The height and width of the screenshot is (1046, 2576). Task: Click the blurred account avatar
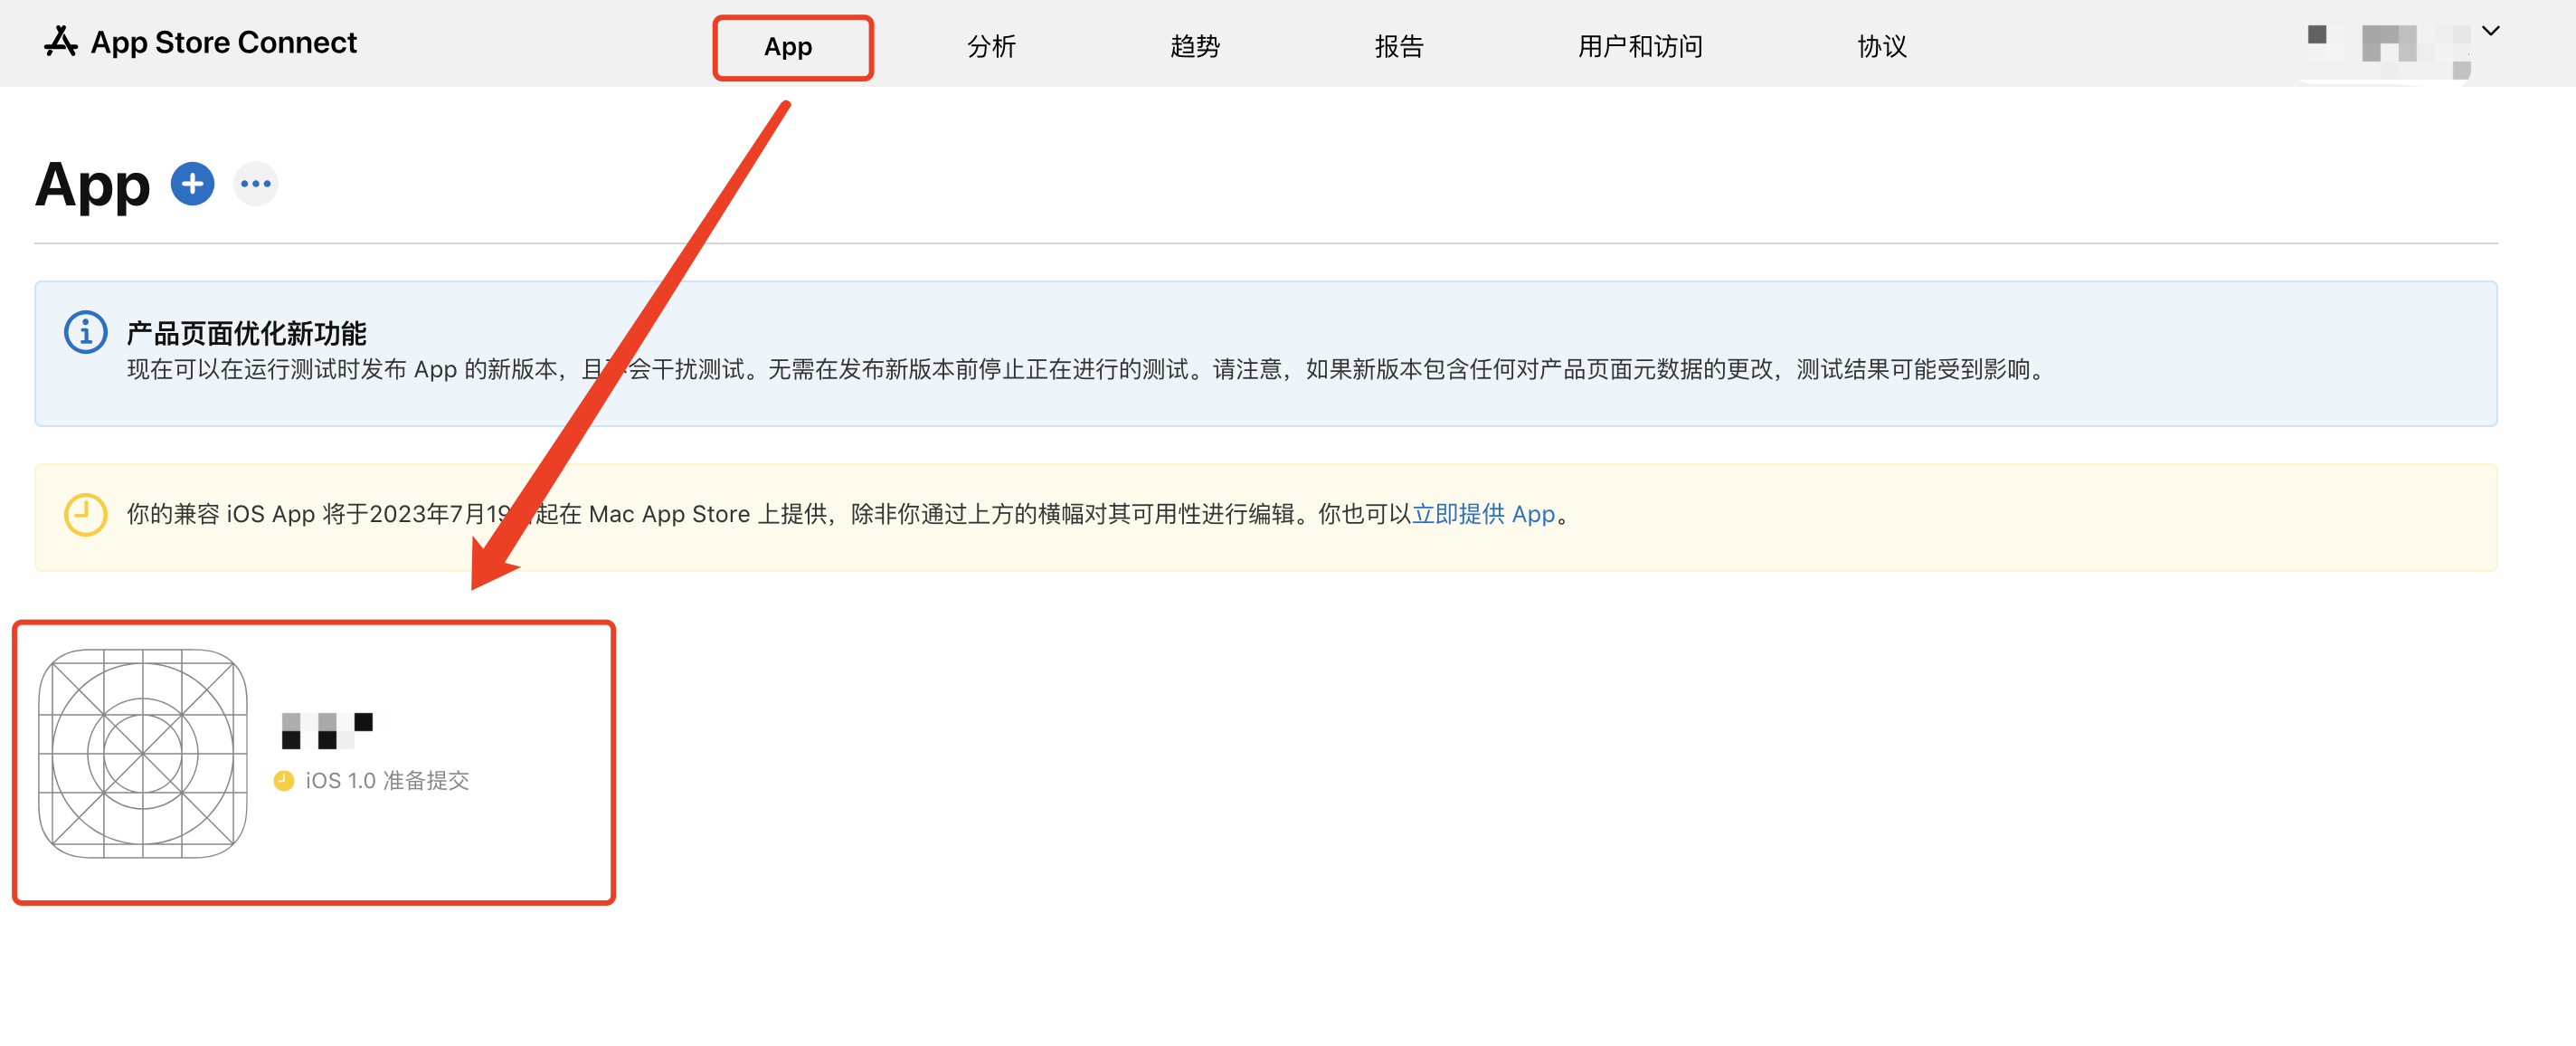pos(2388,44)
